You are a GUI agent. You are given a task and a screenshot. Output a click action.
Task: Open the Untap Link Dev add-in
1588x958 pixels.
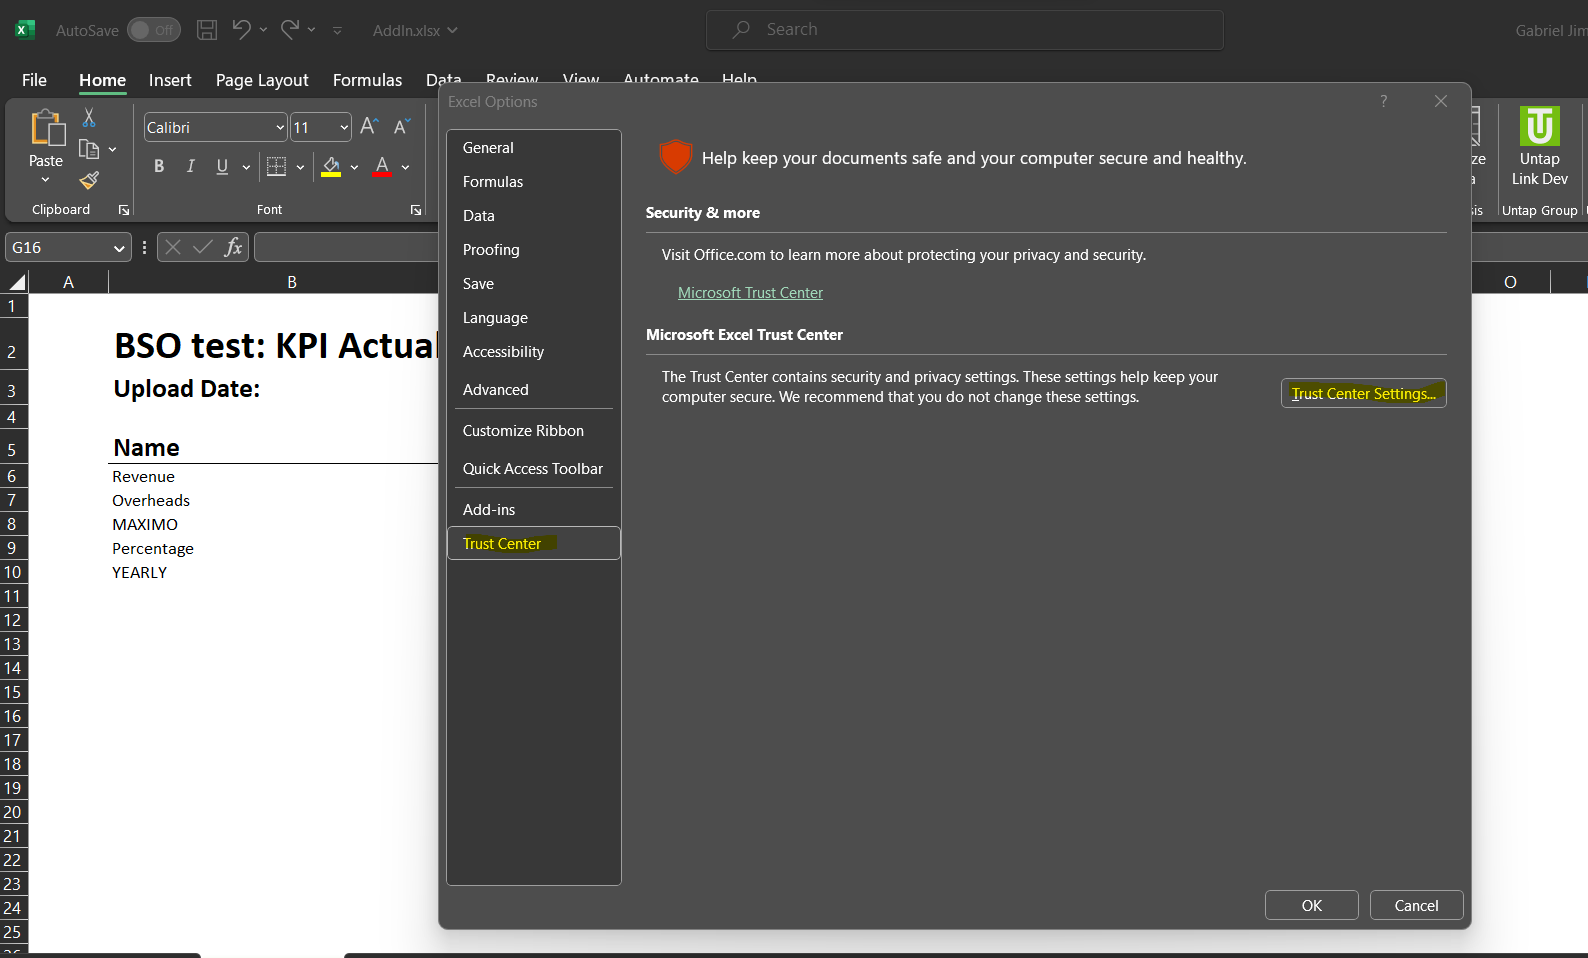click(x=1540, y=147)
